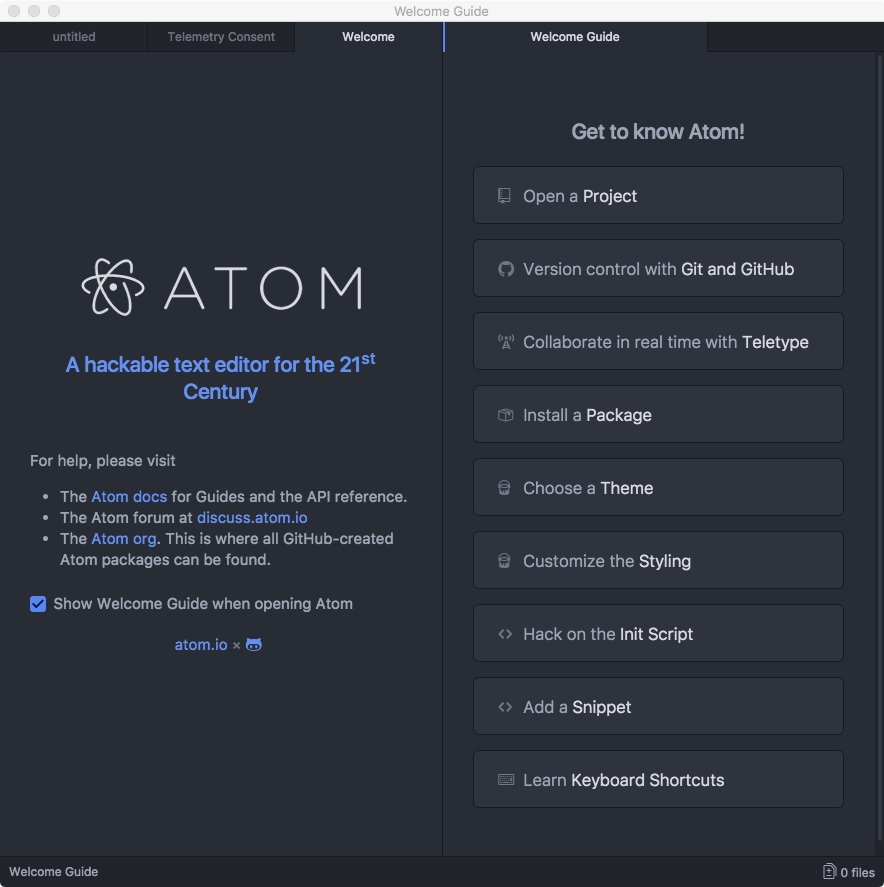Click the For help, please visit text
This screenshot has width=884, height=887.
point(102,460)
